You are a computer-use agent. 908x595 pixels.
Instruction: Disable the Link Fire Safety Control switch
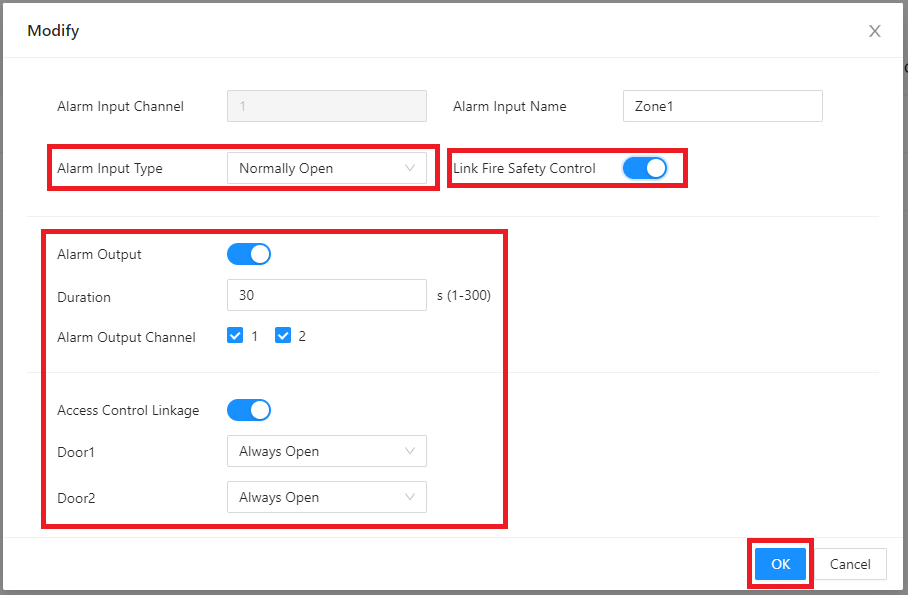click(x=645, y=168)
